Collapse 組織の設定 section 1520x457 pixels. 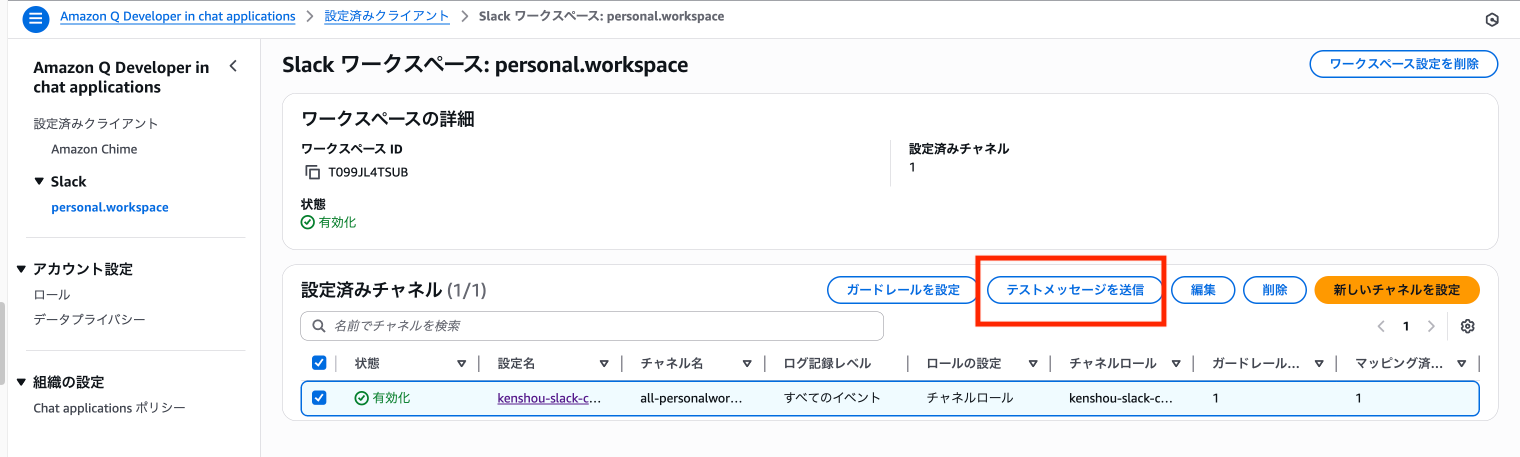[23, 382]
